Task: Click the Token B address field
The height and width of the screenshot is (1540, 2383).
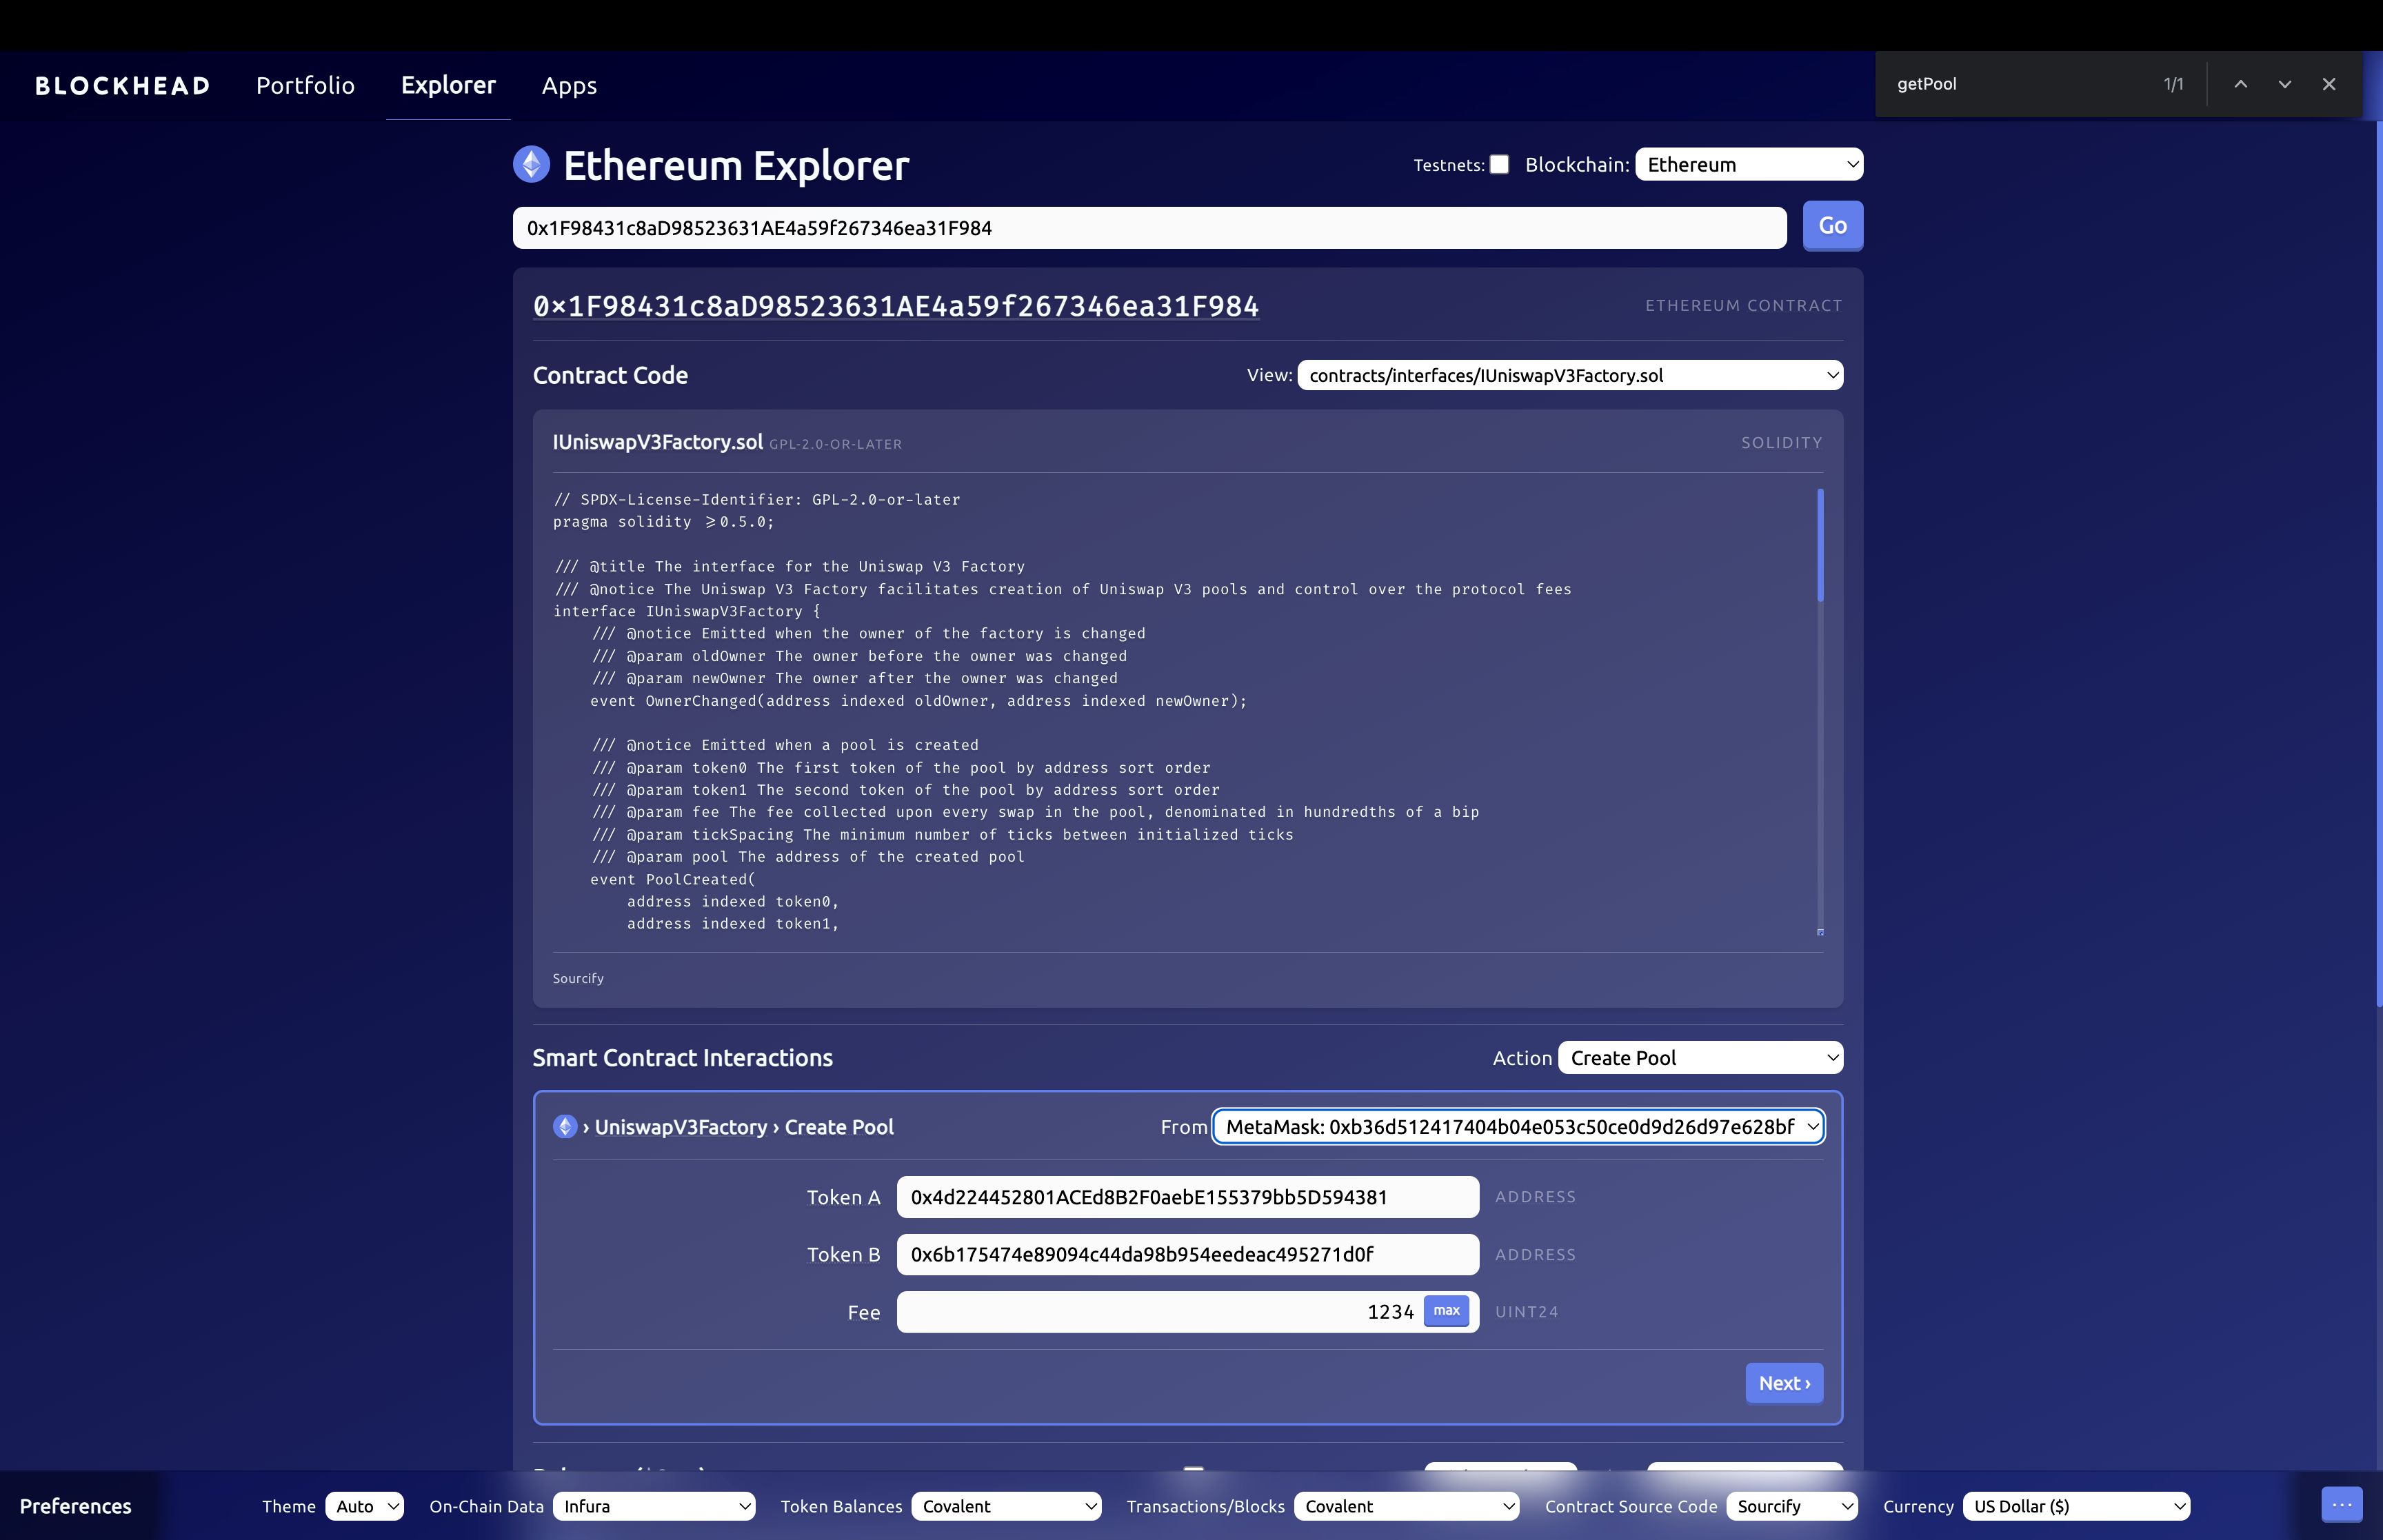Action: (1187, 1254)
